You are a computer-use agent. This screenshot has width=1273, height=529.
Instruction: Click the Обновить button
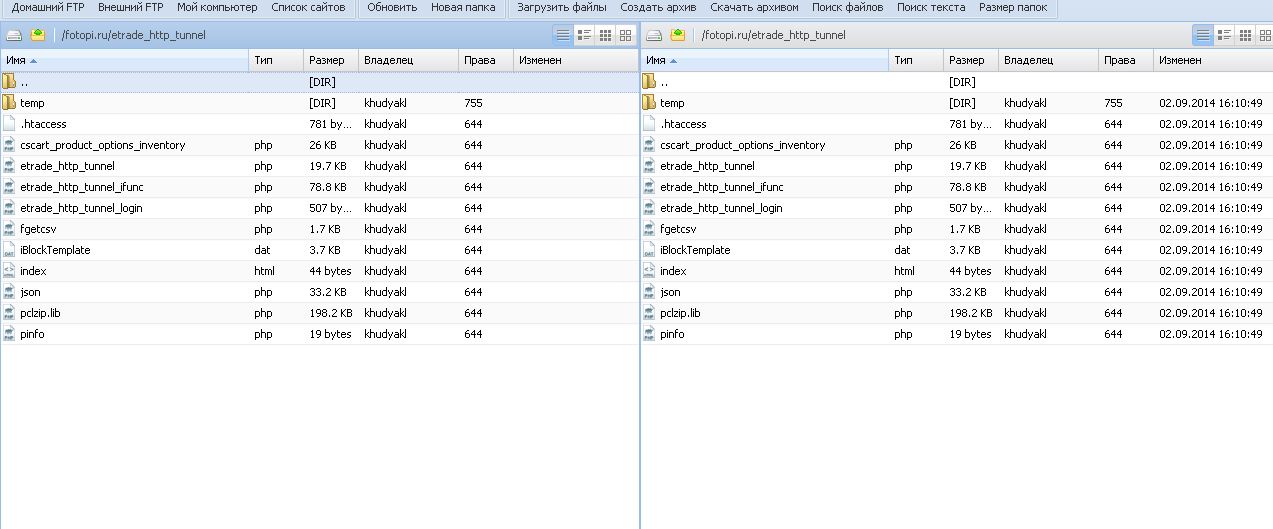tap(392, 8)
